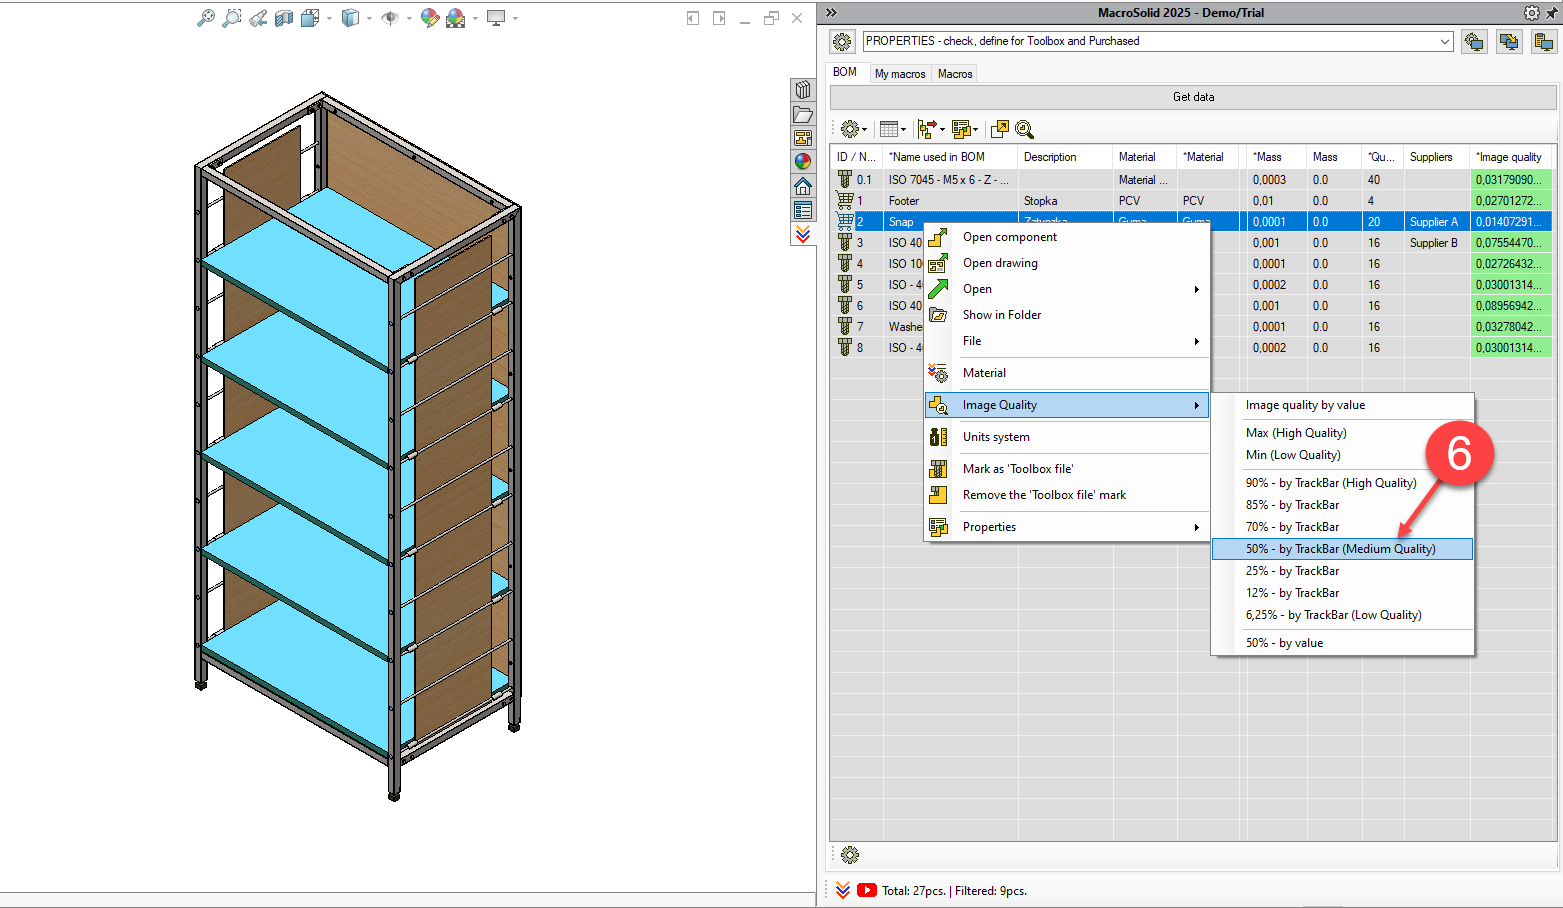Expand the File submenu entry
Screen dimensions: 1563x908
[1067, 341]
